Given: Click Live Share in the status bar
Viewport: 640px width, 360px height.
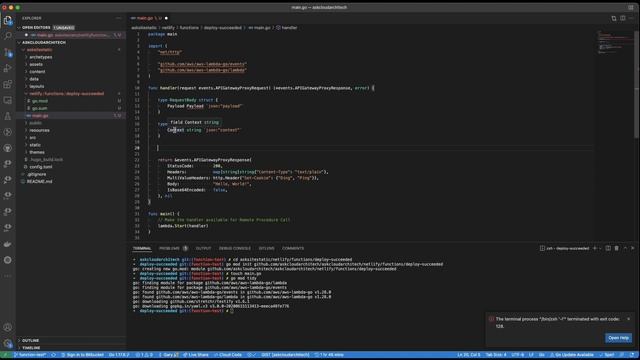Looking at the screenshot, I should point(196,355).
